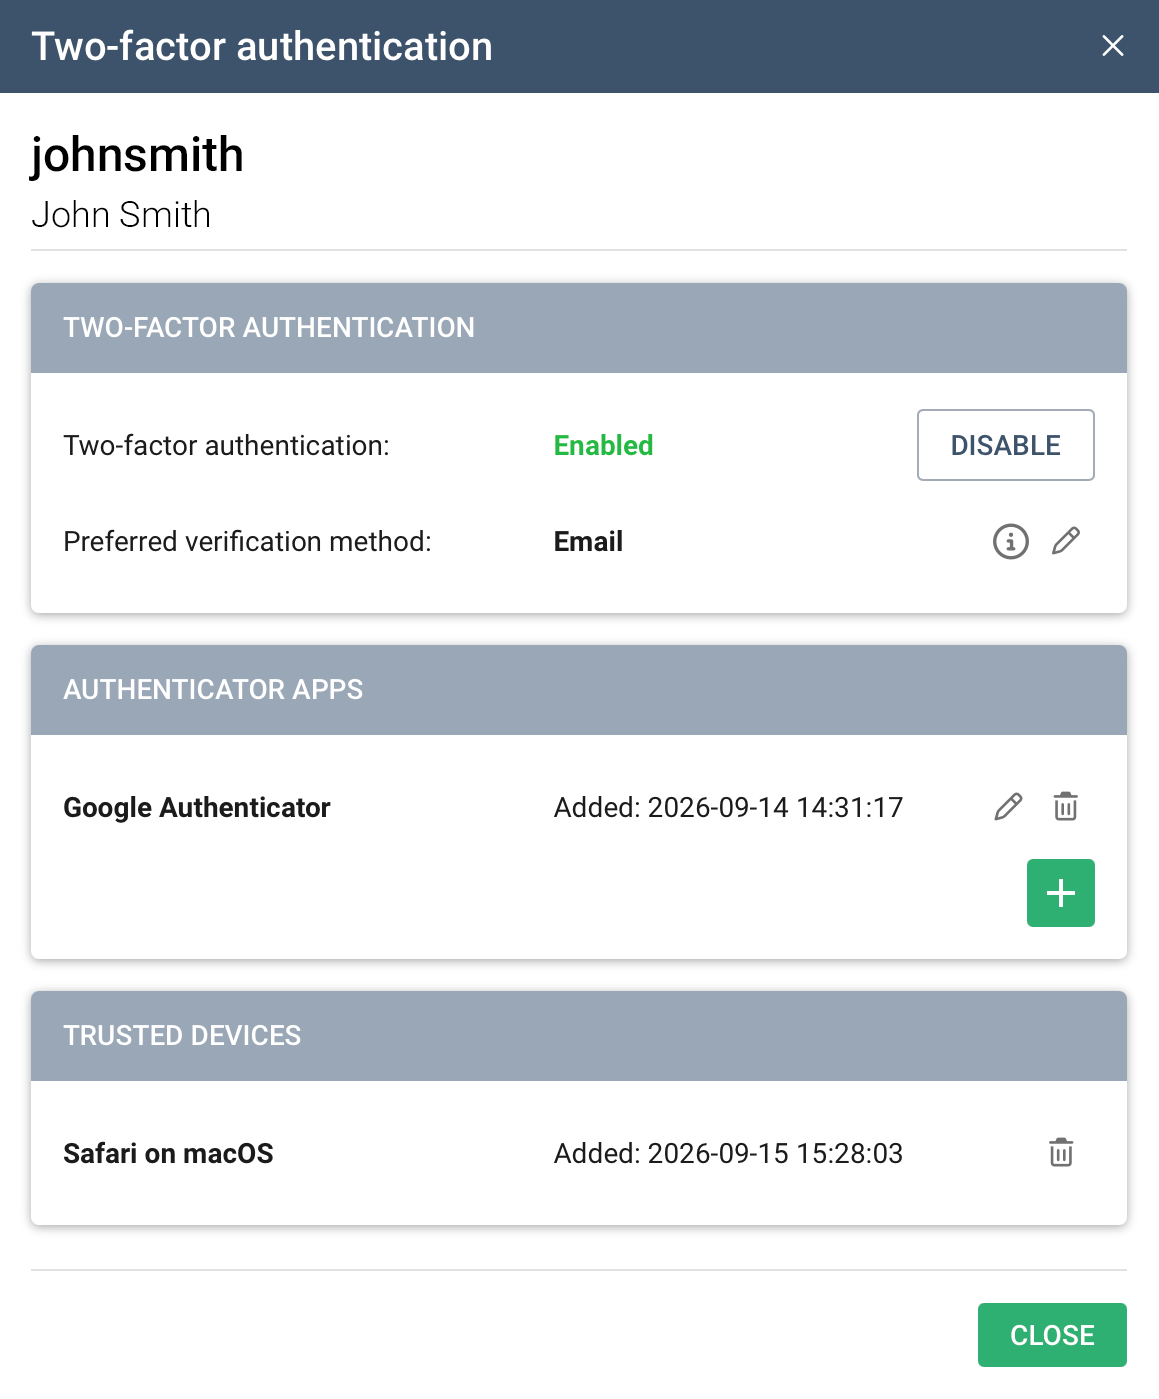Viewport: 1159px width, 1399px height.
Task: Edit the preferred verification method
Action: click(1066, 541)
